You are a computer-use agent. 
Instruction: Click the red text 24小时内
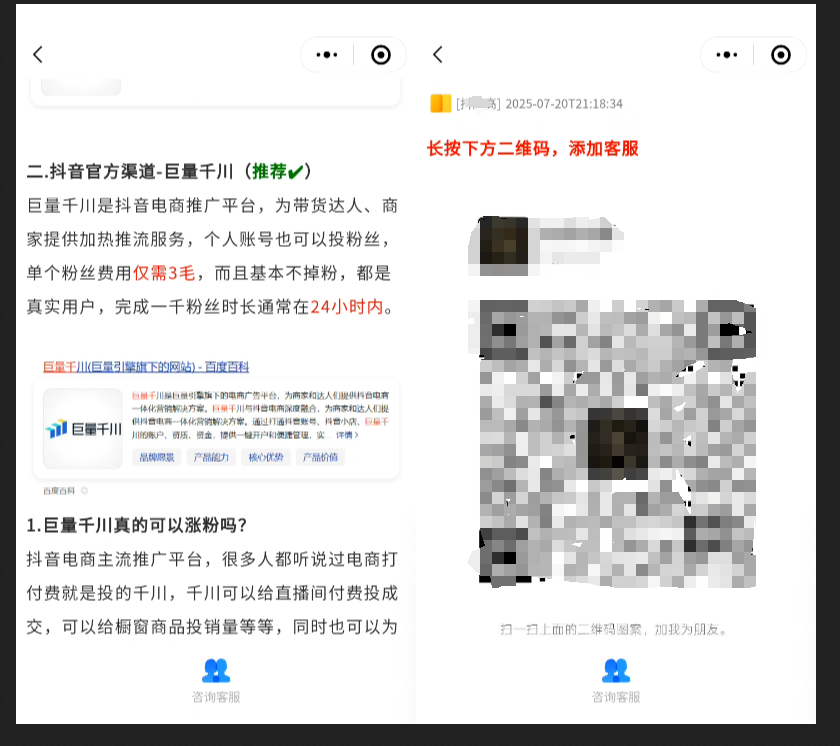tap(347, 307)
